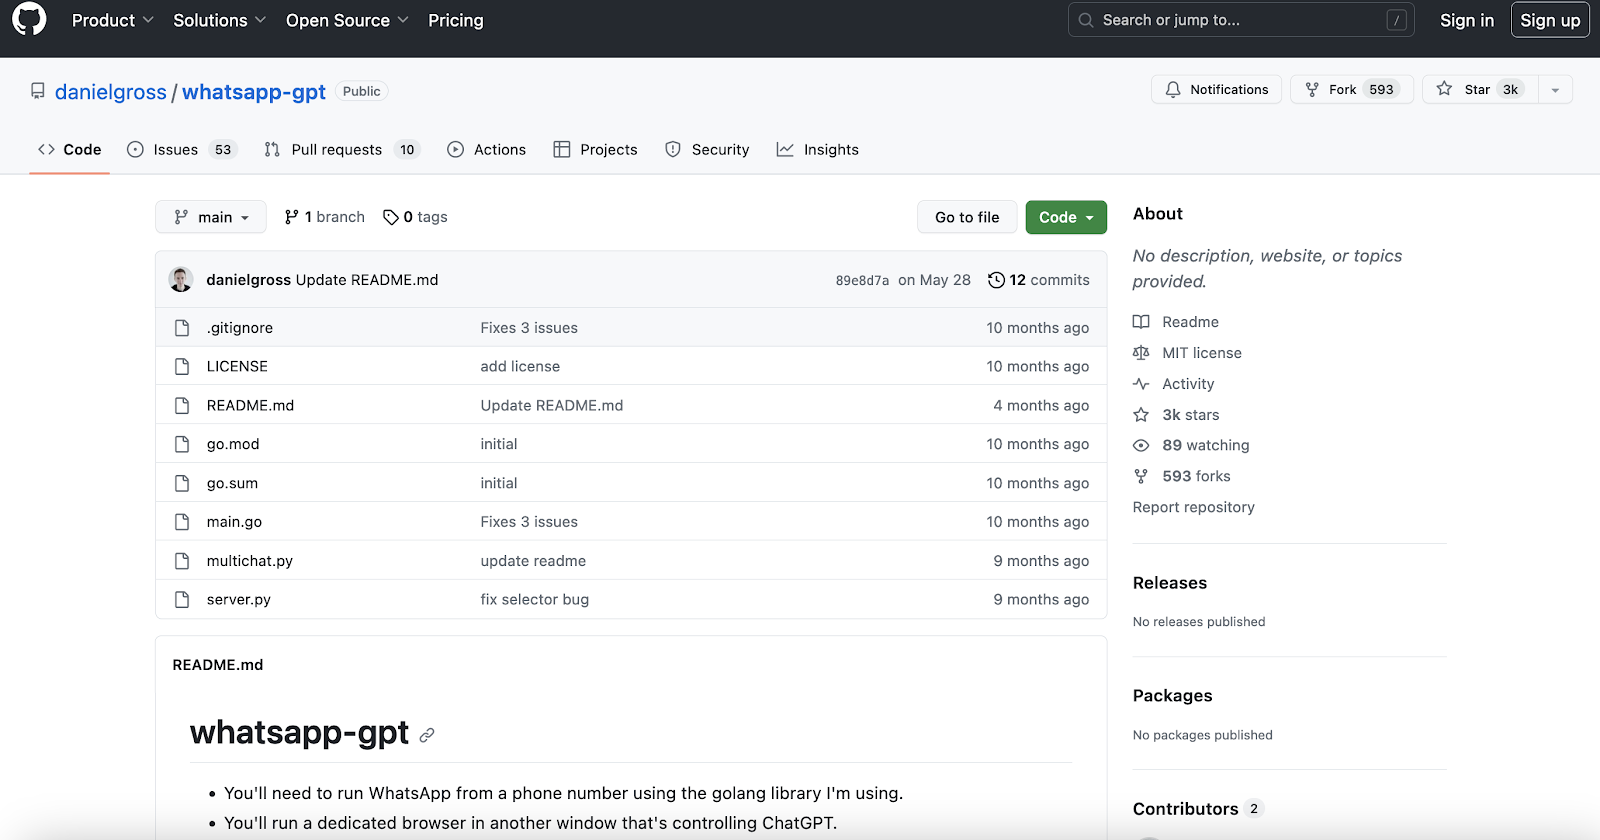Click the star icon beside 3k stars
Viewport: 1600px width, 840px height.
1141,415
